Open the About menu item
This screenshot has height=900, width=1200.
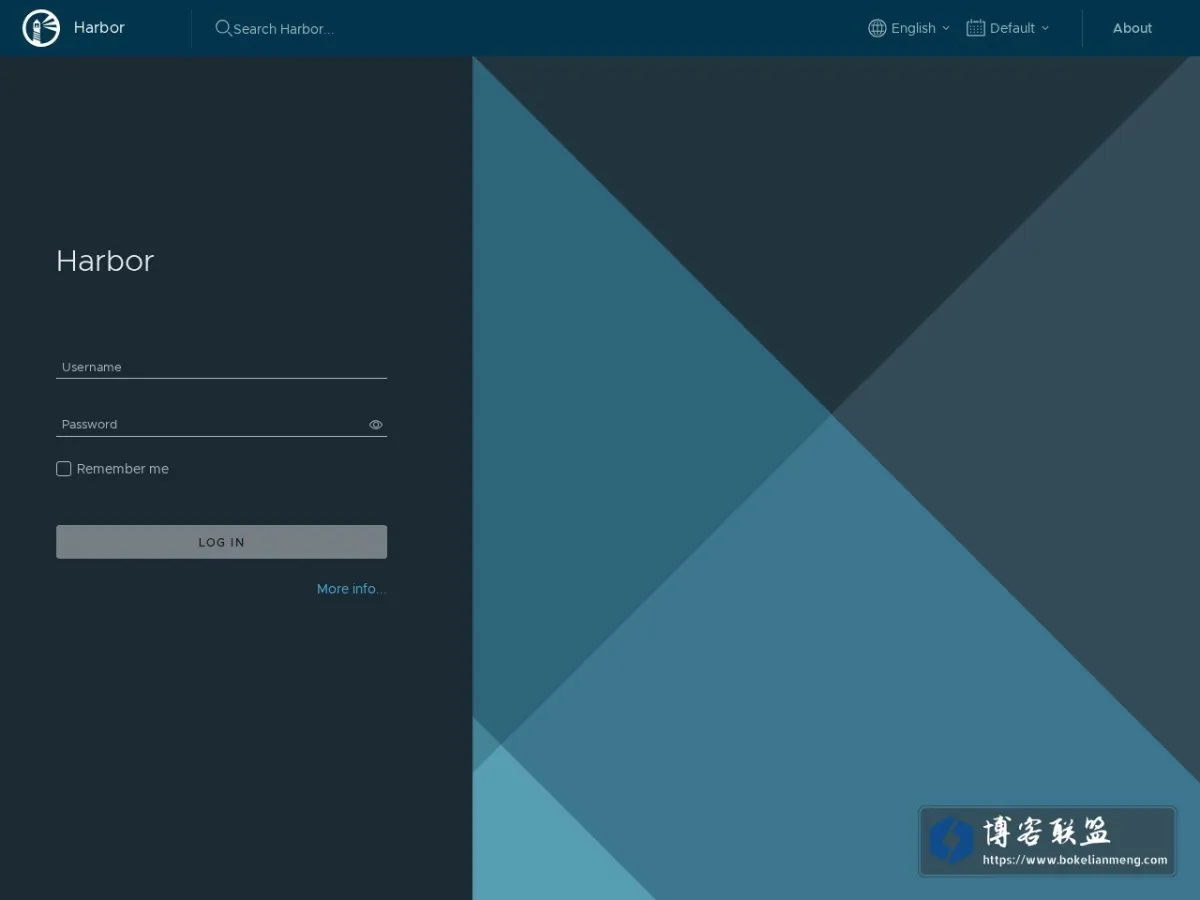1132,28
